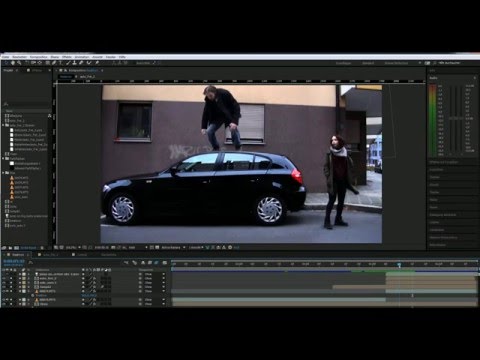The width and height of the screenshot is (480, 360).
Task: Open the Datei menu
Action: pos(5,57)
